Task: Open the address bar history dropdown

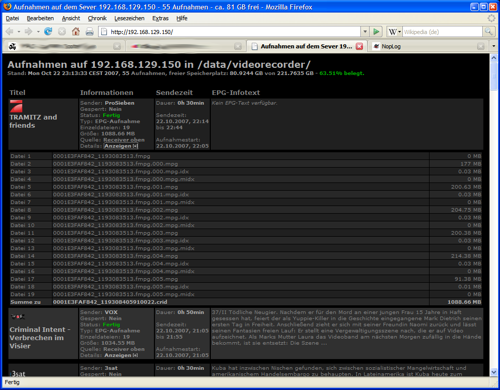Action: pos(365,32)
